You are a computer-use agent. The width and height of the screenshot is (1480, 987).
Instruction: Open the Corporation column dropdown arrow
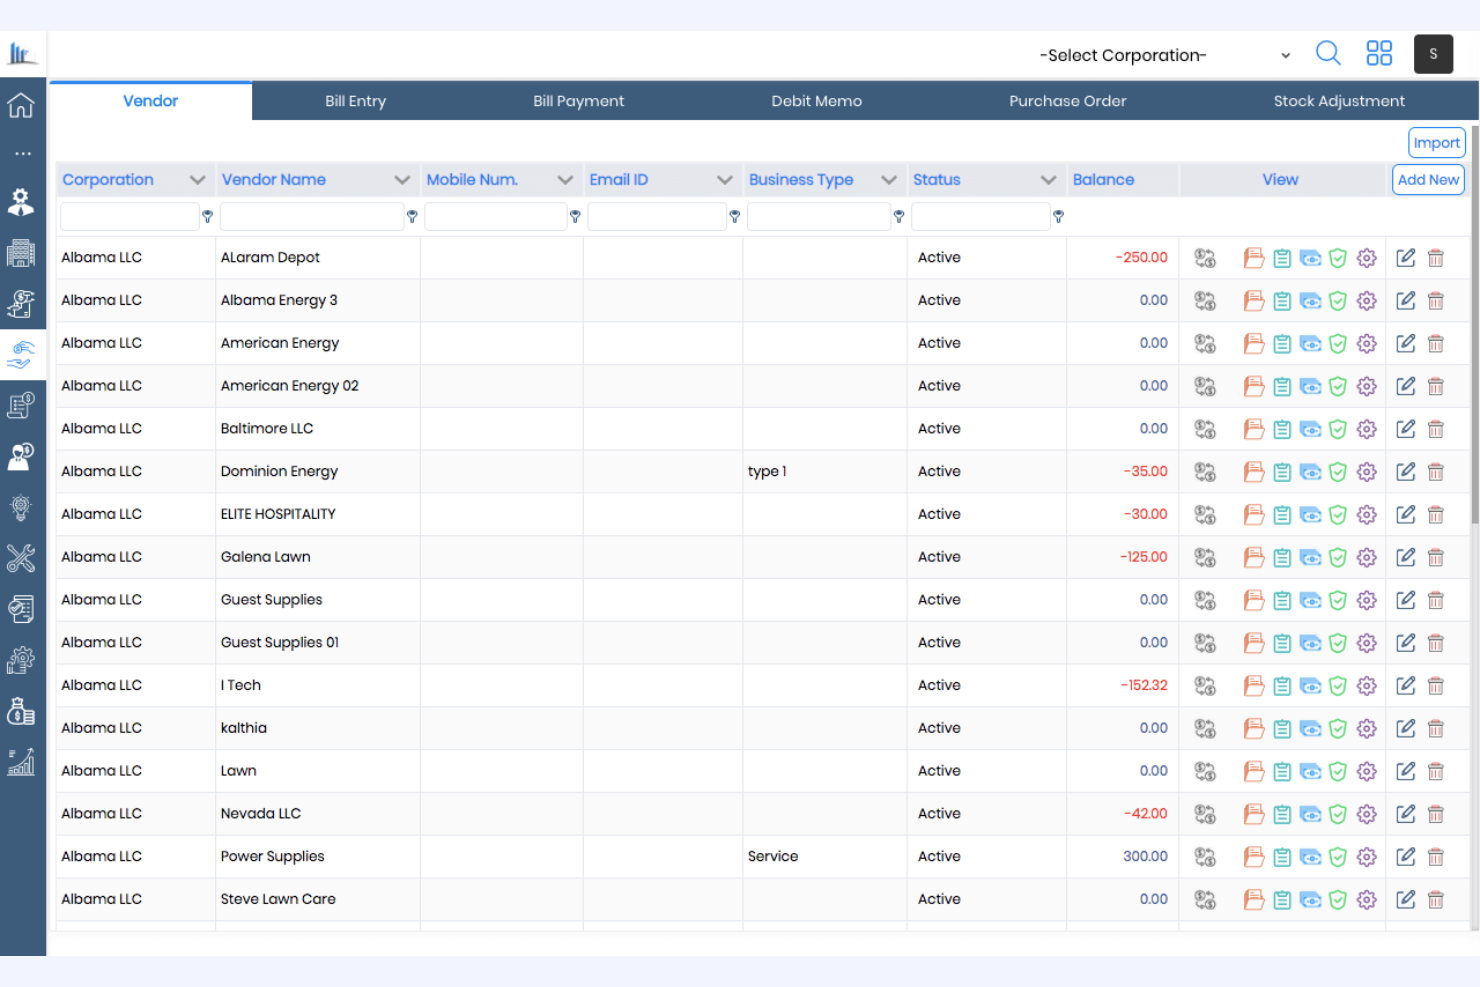[197, 179]
